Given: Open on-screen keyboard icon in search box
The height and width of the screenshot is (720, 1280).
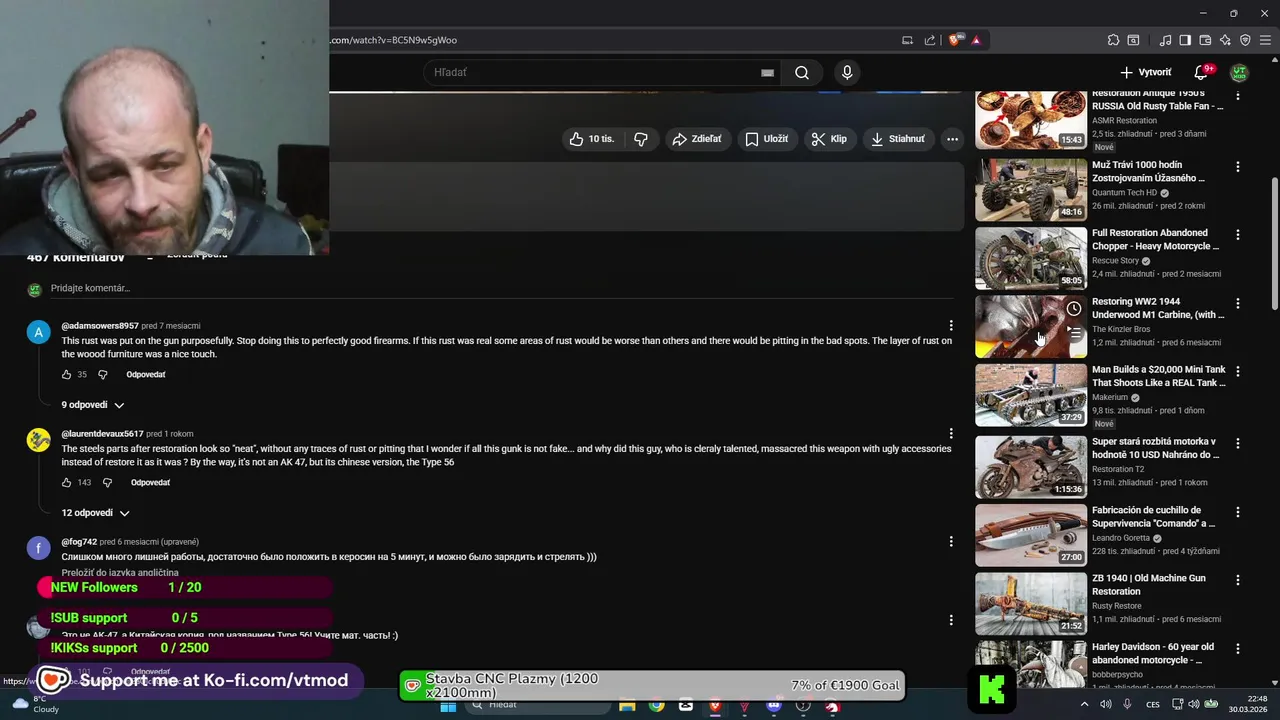Looking at the screenshot, I should 767,72.
